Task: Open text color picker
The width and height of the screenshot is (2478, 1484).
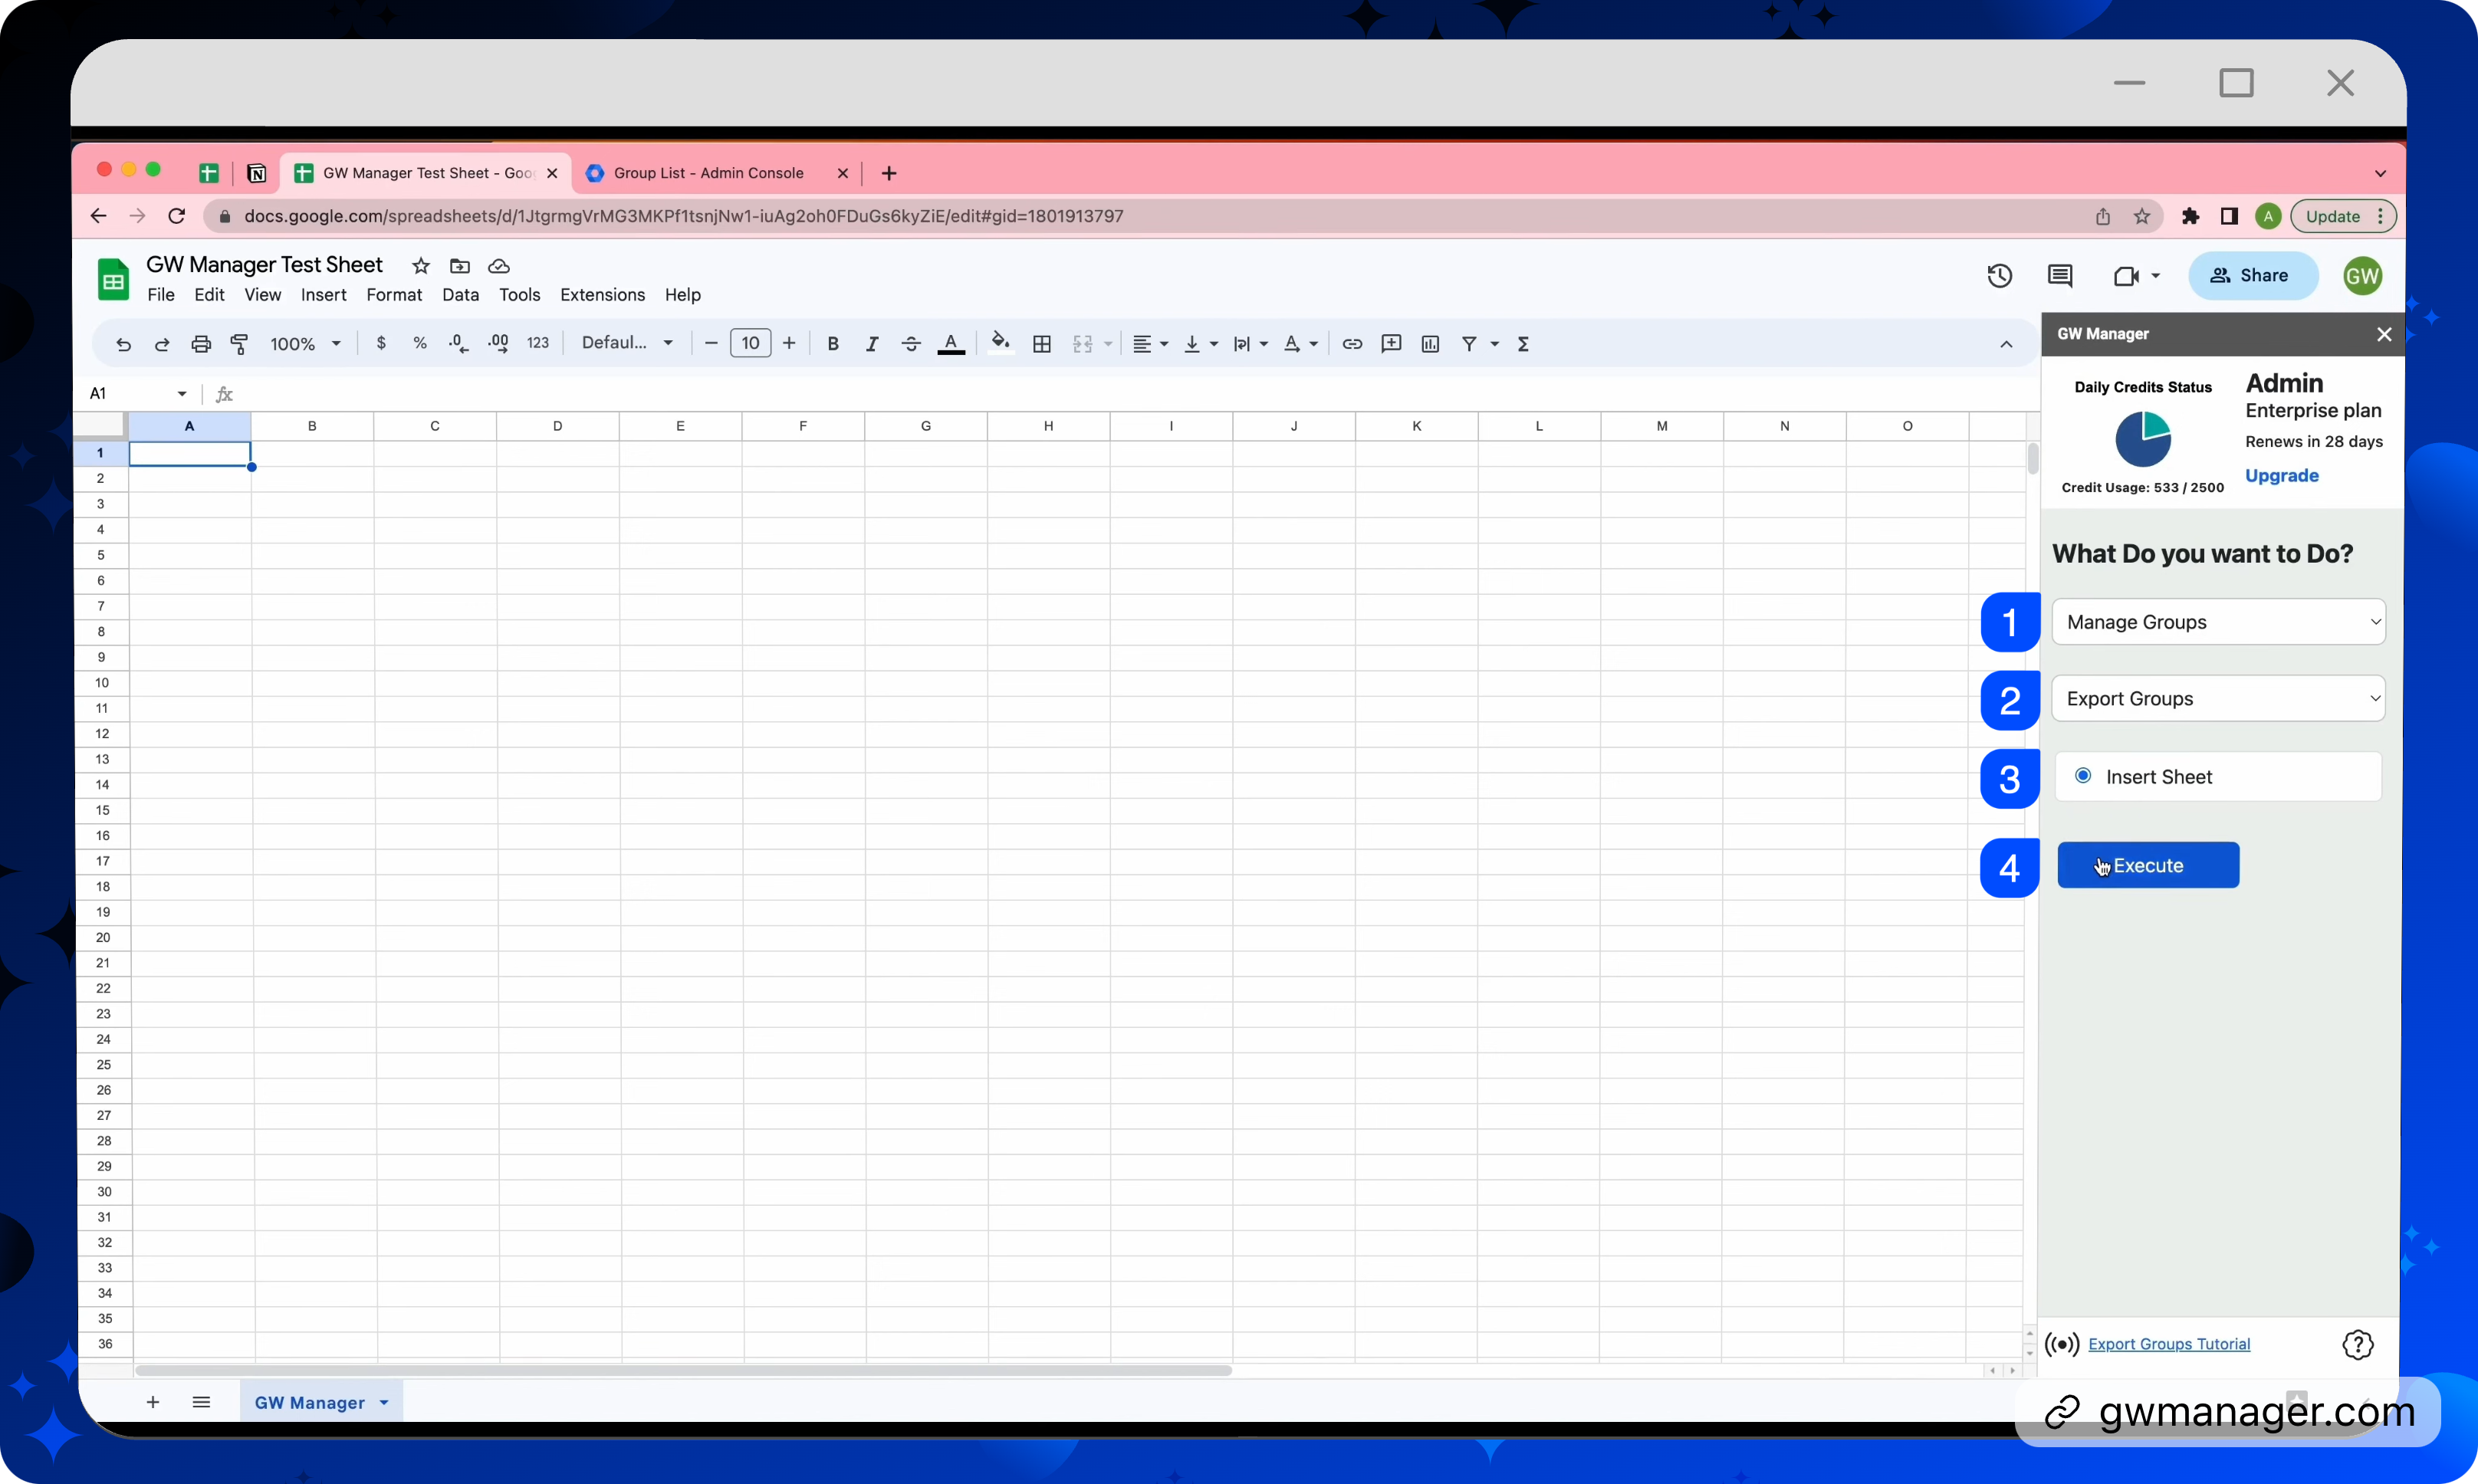Action: 951,344
